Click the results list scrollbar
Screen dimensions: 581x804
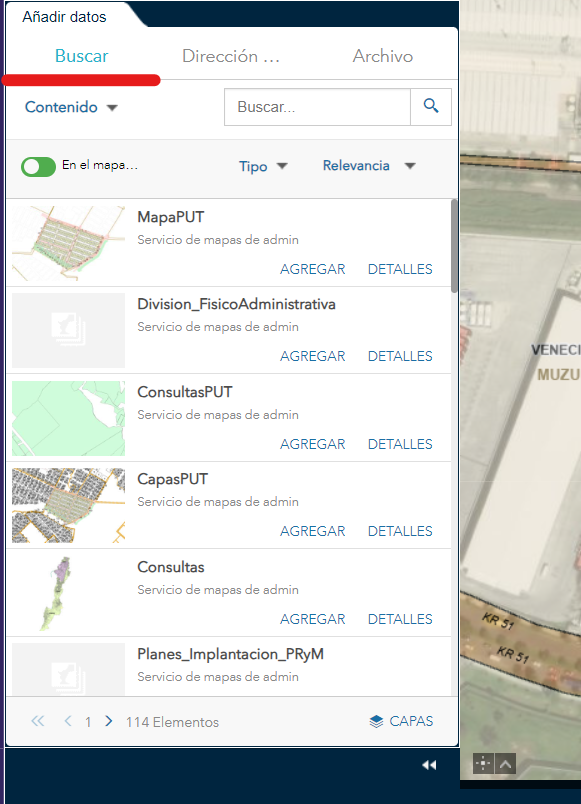pos(454,246)
